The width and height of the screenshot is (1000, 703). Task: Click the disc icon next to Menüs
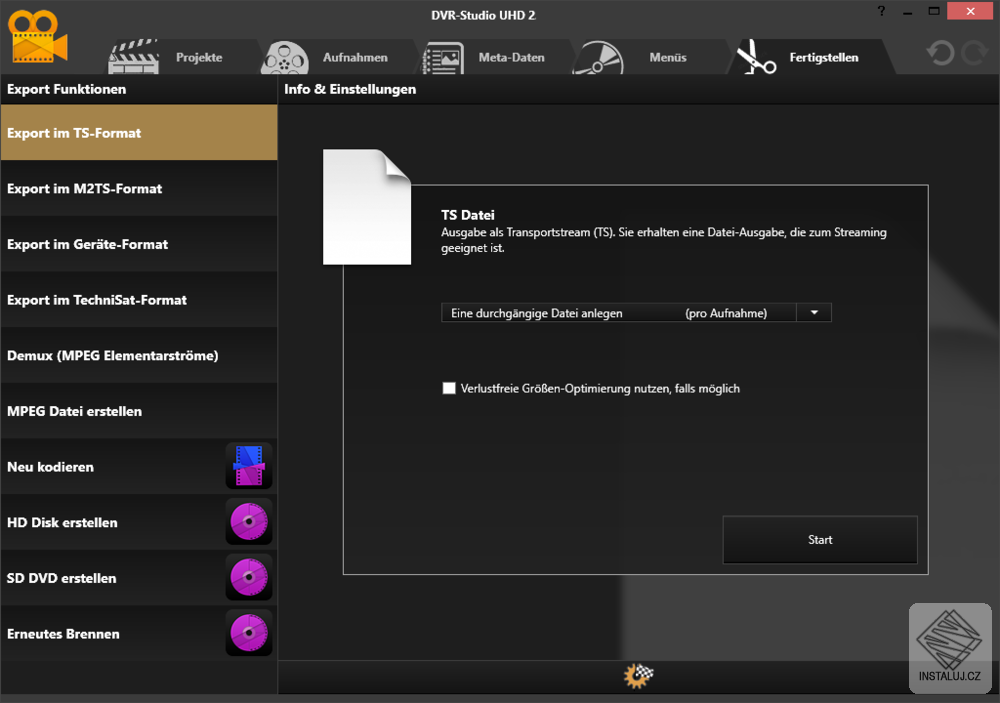(x=598, y=58)
